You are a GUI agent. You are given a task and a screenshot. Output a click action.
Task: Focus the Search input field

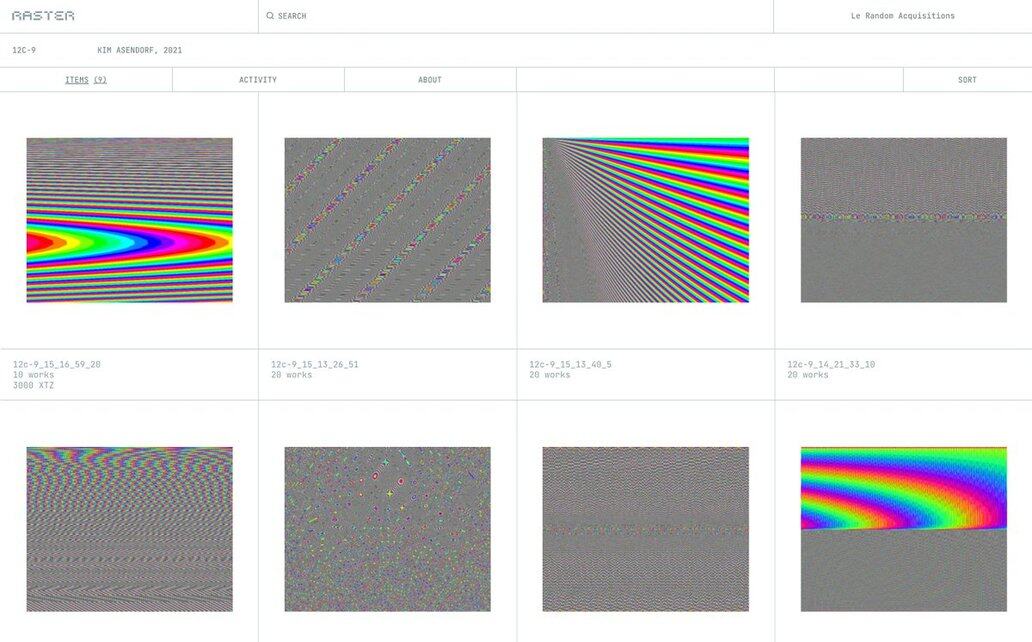500,16
